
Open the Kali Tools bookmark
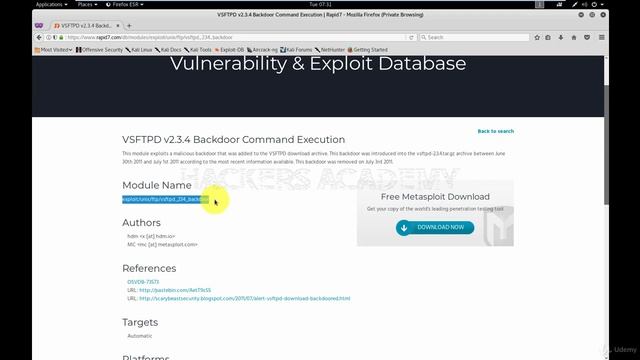(198, 50)
